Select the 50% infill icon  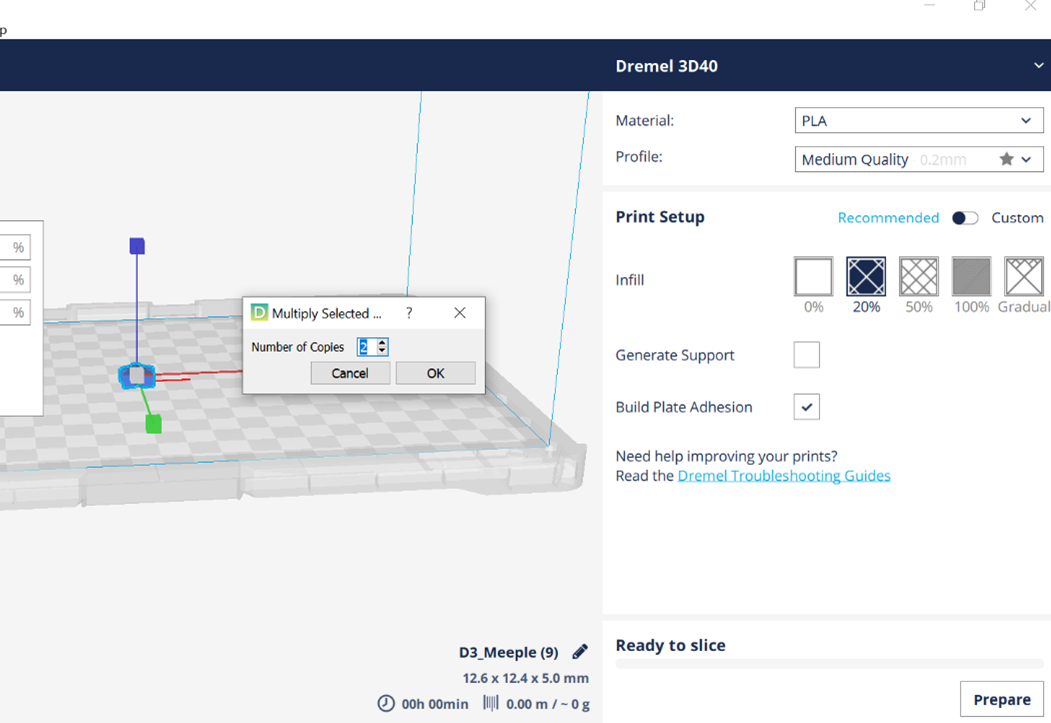coord(918,276)
